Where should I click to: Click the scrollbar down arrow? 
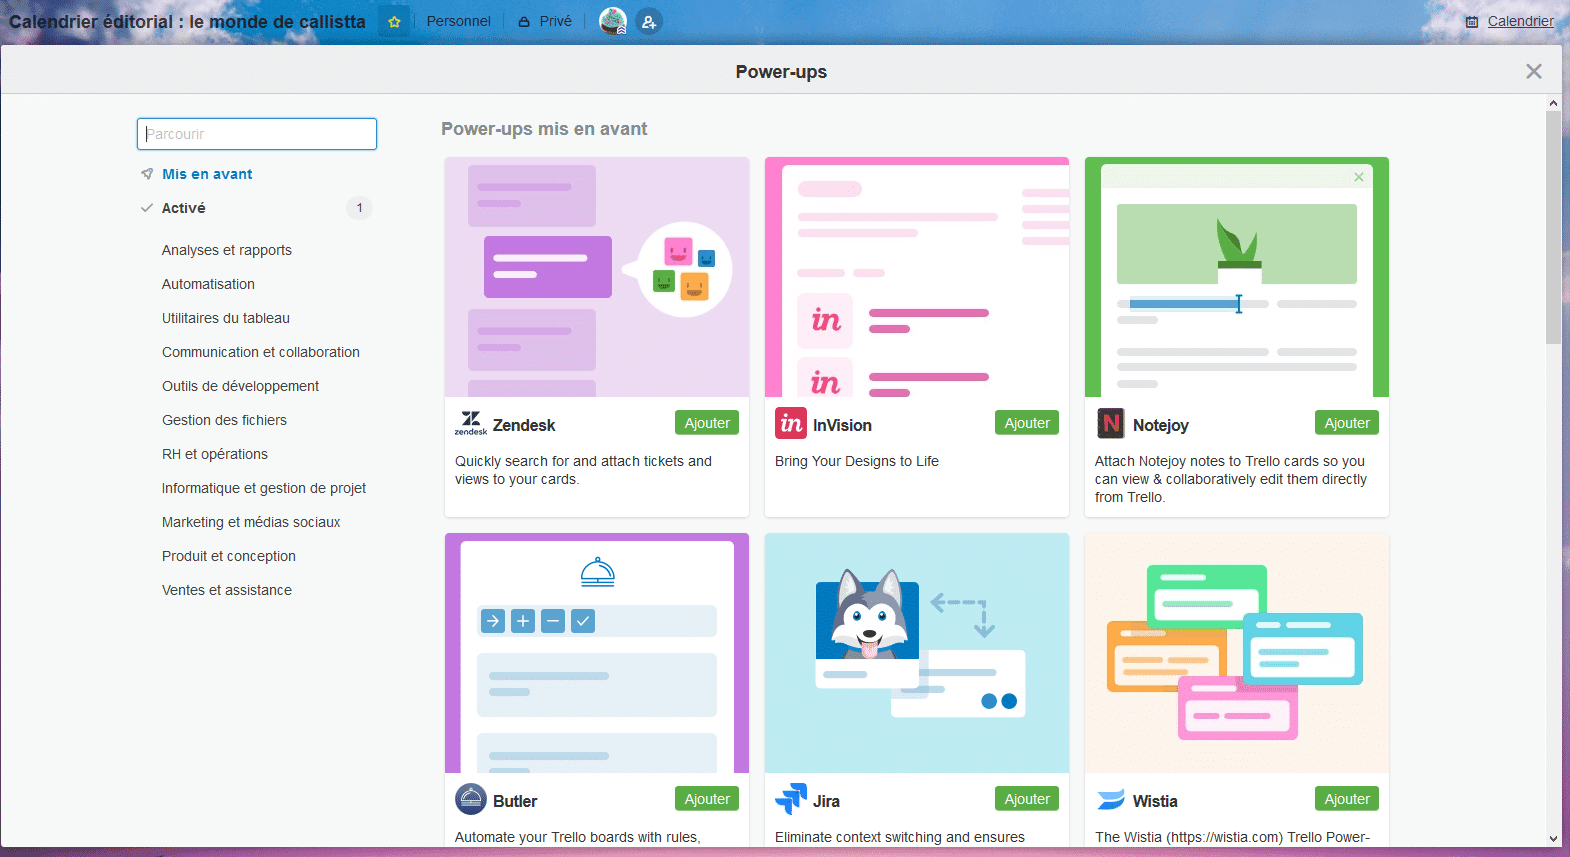(x=1553, y=839)
